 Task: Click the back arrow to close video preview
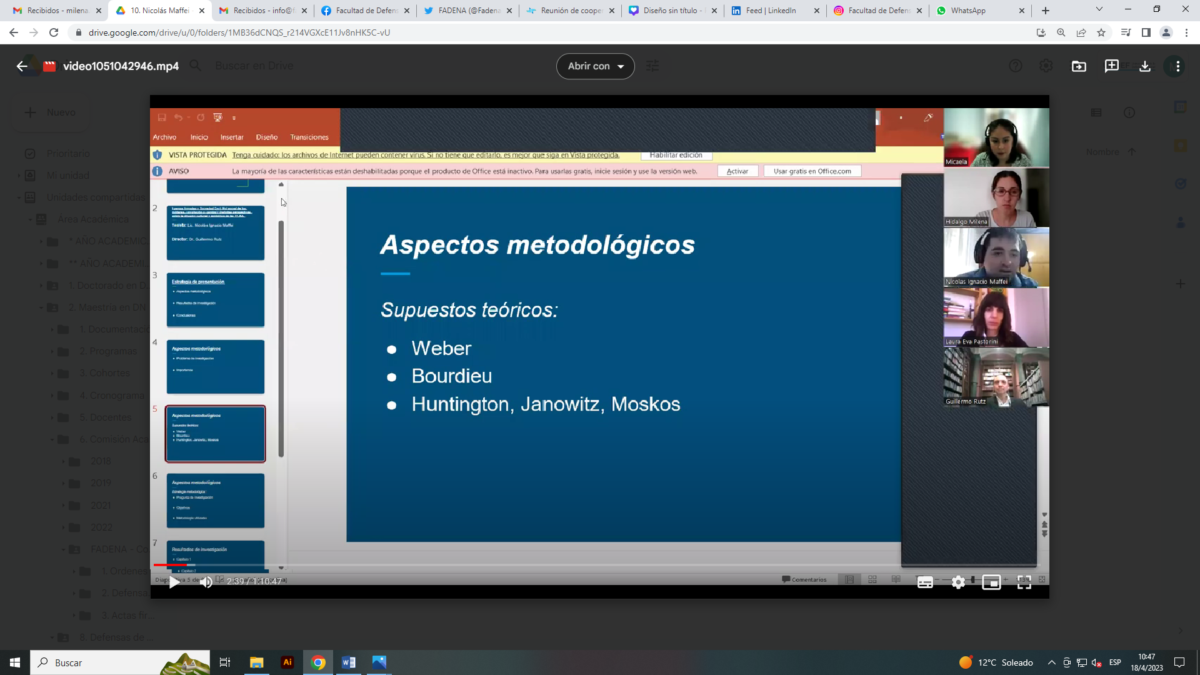(22, 66)
